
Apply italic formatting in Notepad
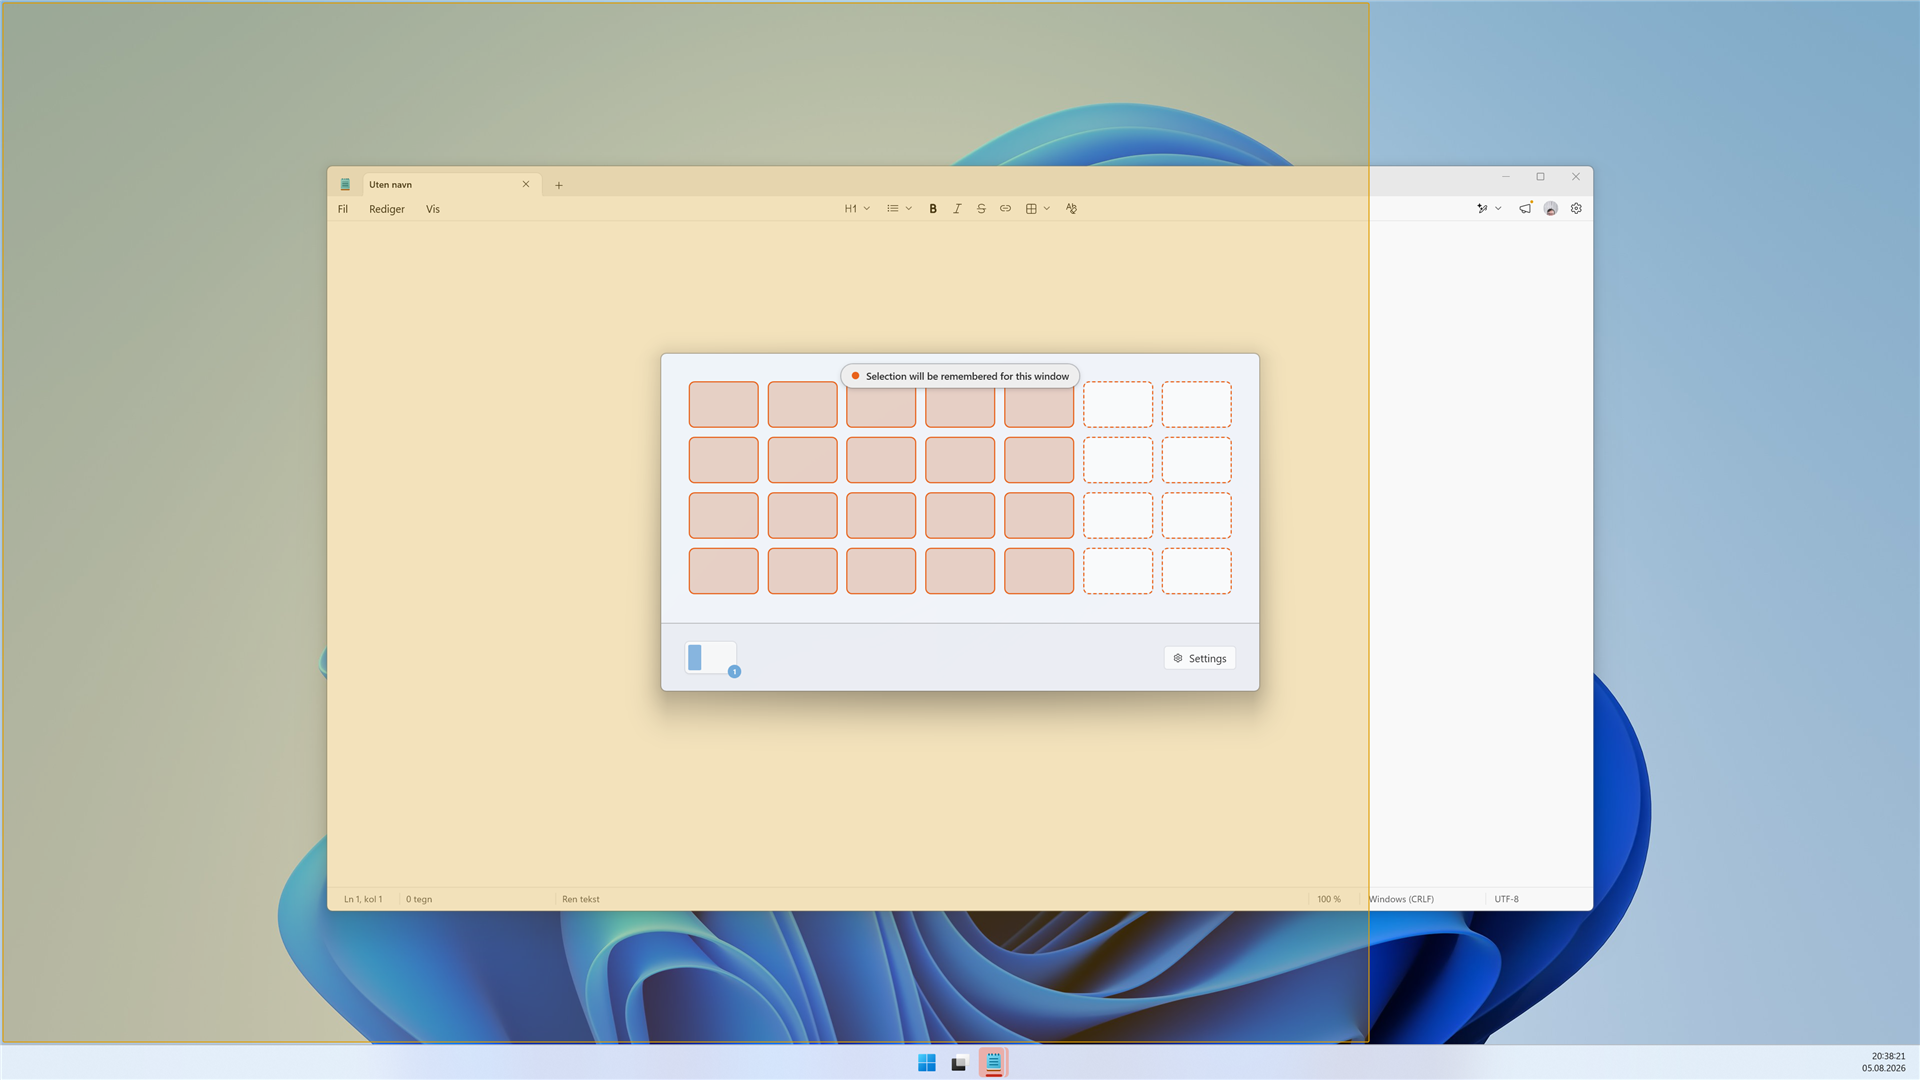(957, 209)
